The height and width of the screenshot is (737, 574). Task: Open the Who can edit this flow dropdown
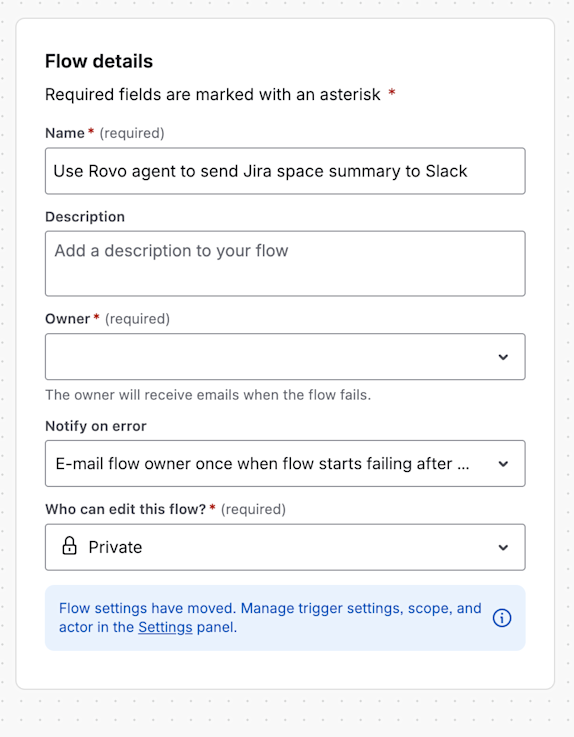tap(285, 547)
